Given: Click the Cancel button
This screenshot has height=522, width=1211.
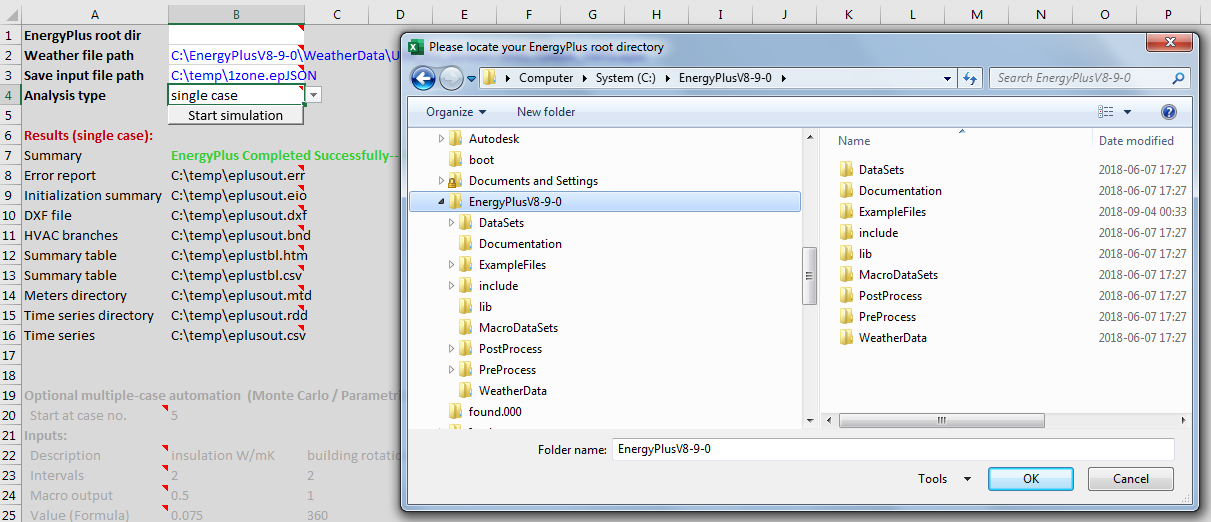Looking at the screenshot, I should pos(1131,479).
